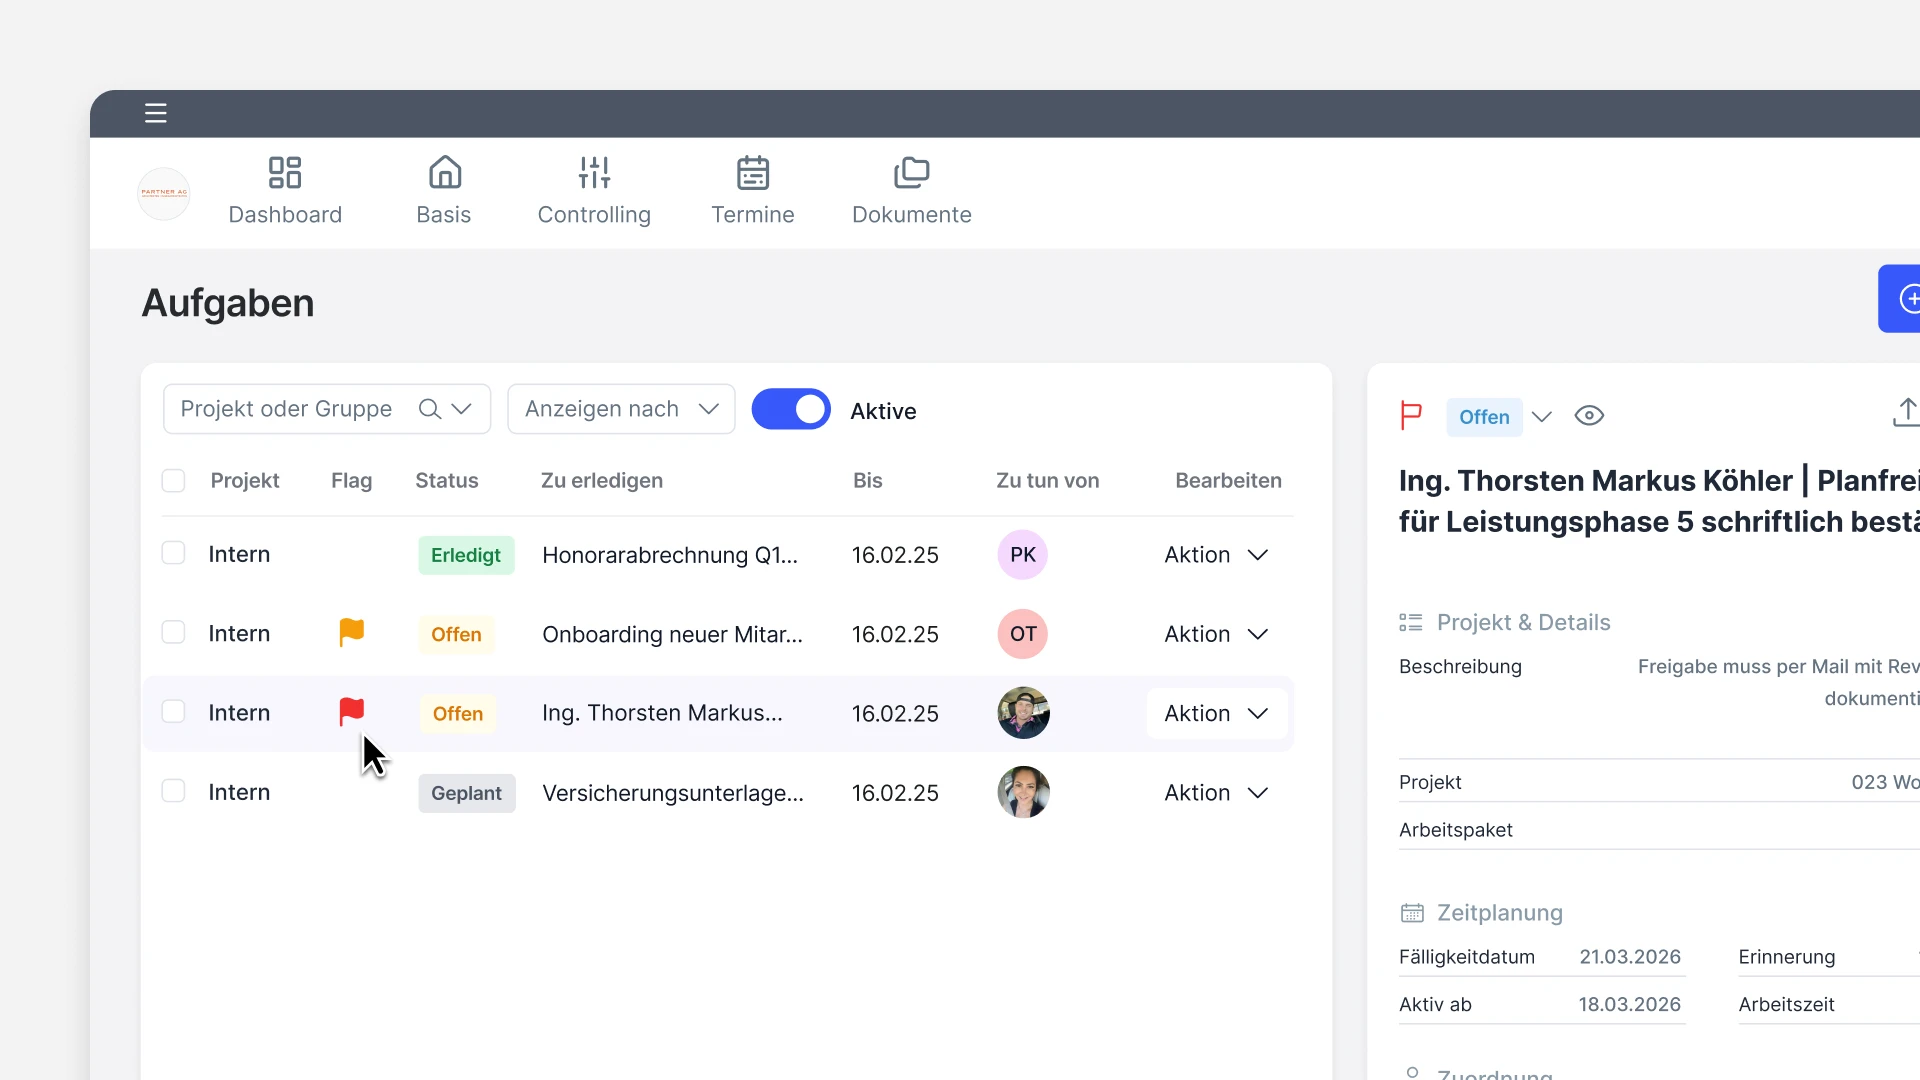1920x1080 pixels.
Task: Expand Aktion dropdown for Versicherungsunterlagen row
Action: coord(1216,793)
